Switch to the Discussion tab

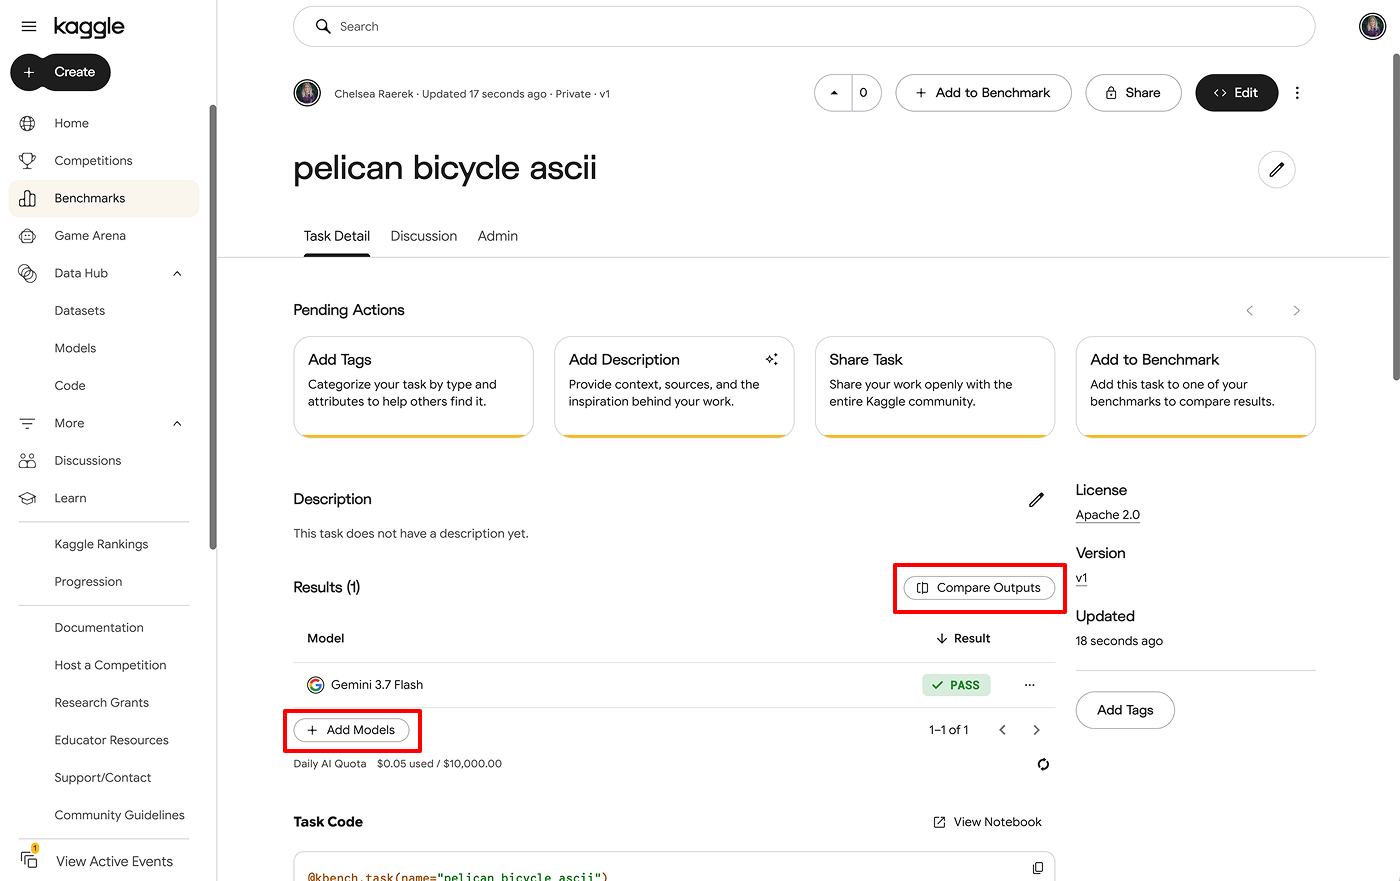pos(424,236)
